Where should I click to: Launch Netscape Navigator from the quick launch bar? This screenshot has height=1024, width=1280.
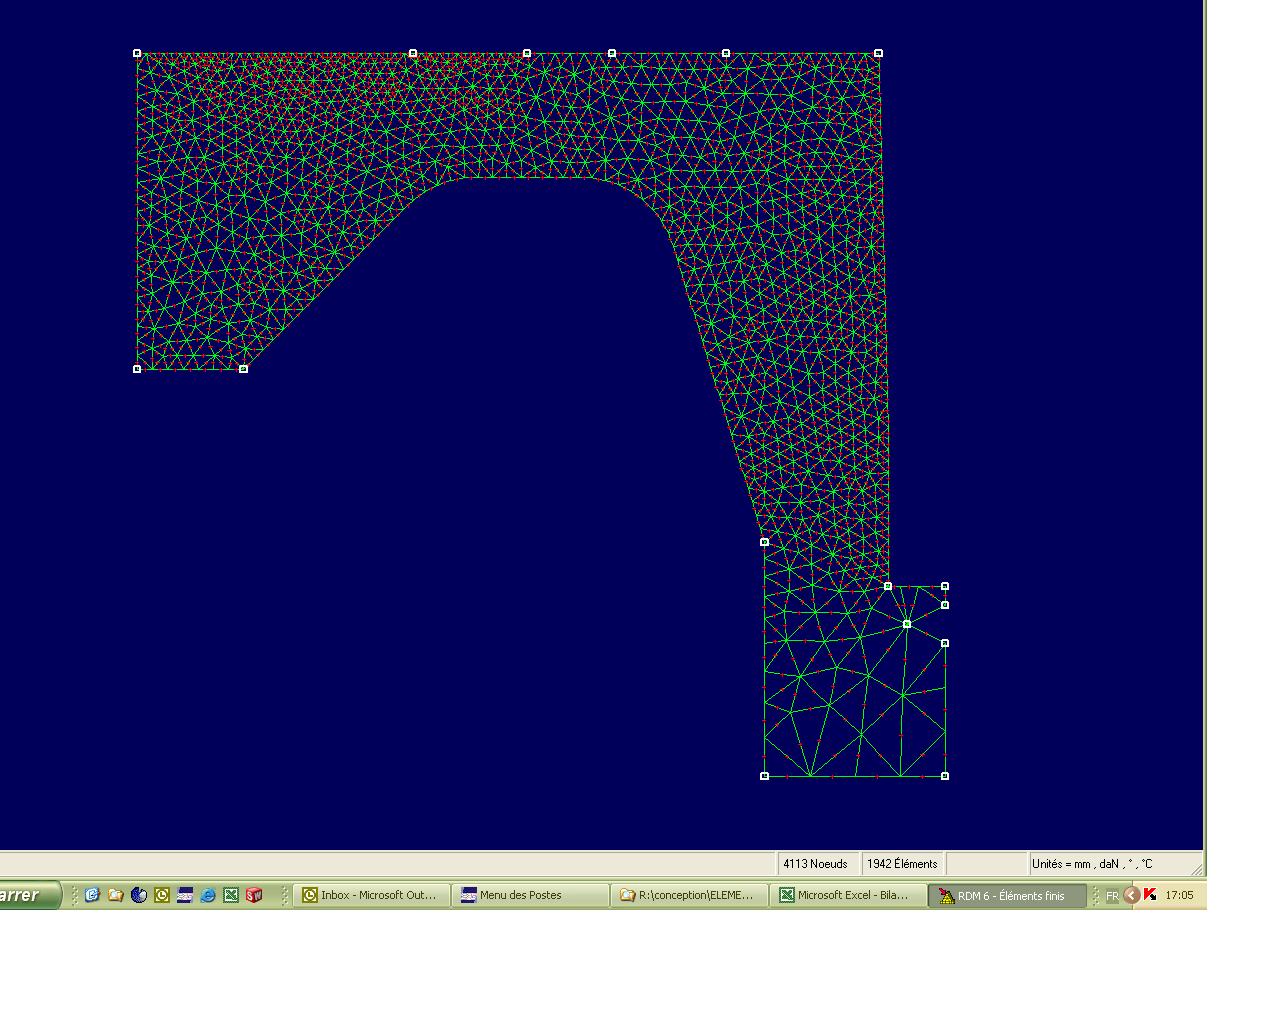click(x=139, y=895)
